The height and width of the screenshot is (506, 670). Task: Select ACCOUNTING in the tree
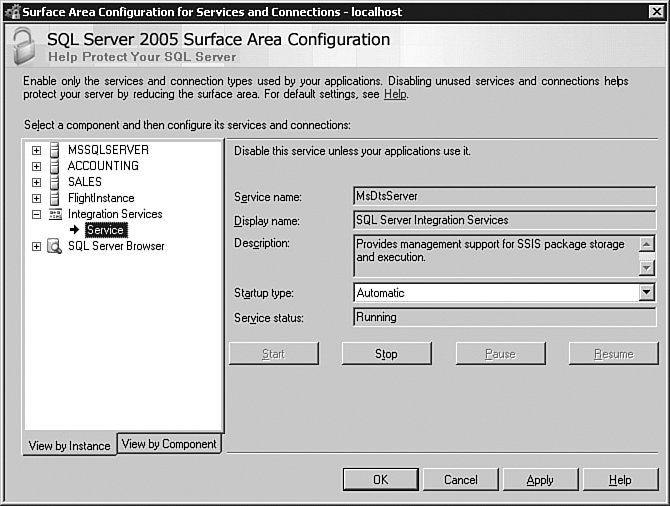(x=103, y=166)
